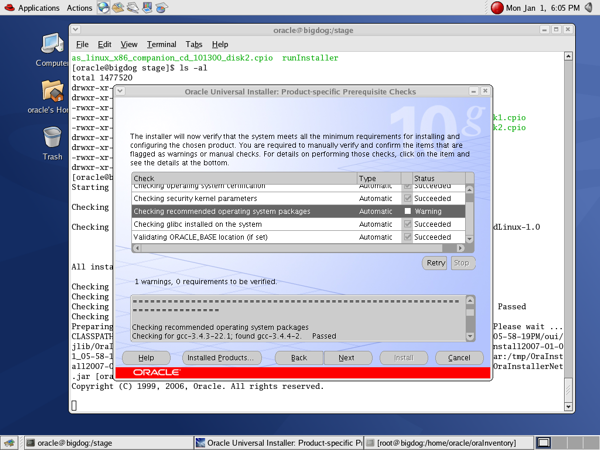
Task: Select the Validating ORACLE_BASE location row
Action: coord(298,237)
